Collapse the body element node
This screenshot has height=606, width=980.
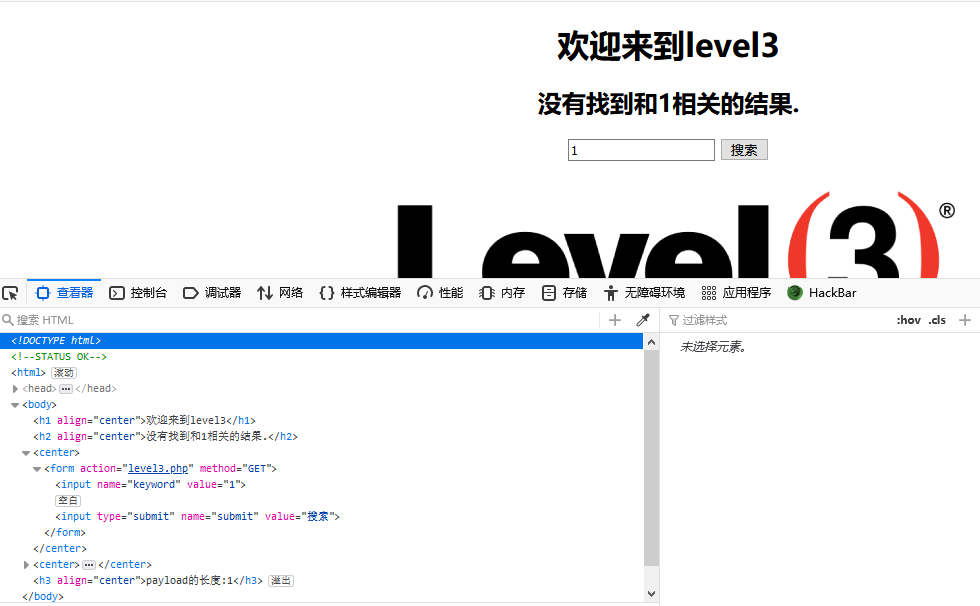coord(16,405)
